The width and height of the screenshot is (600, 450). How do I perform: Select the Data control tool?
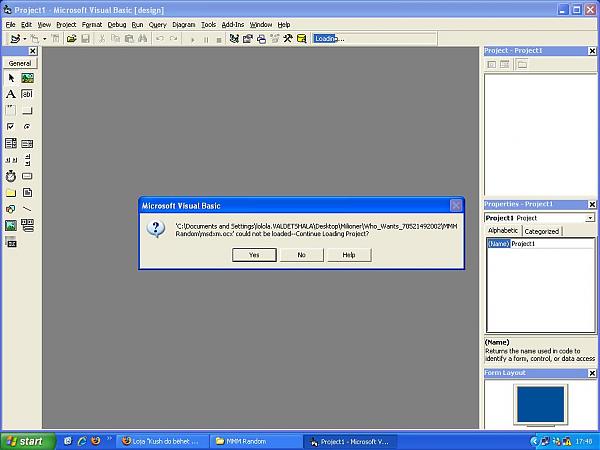click(x=27, y=225)
